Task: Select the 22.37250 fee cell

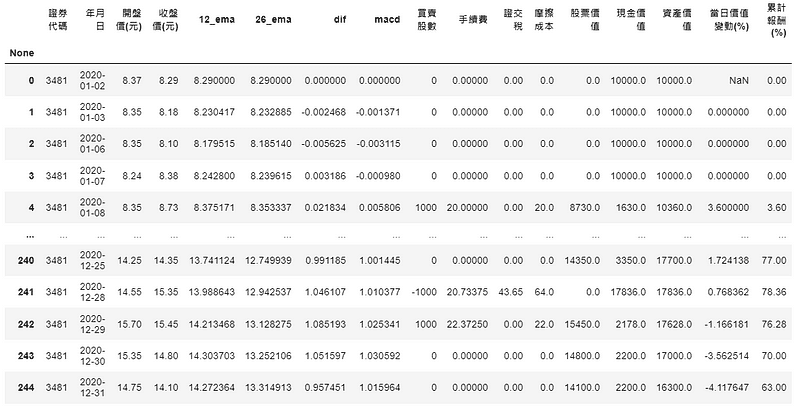Action: click(473, 326)
